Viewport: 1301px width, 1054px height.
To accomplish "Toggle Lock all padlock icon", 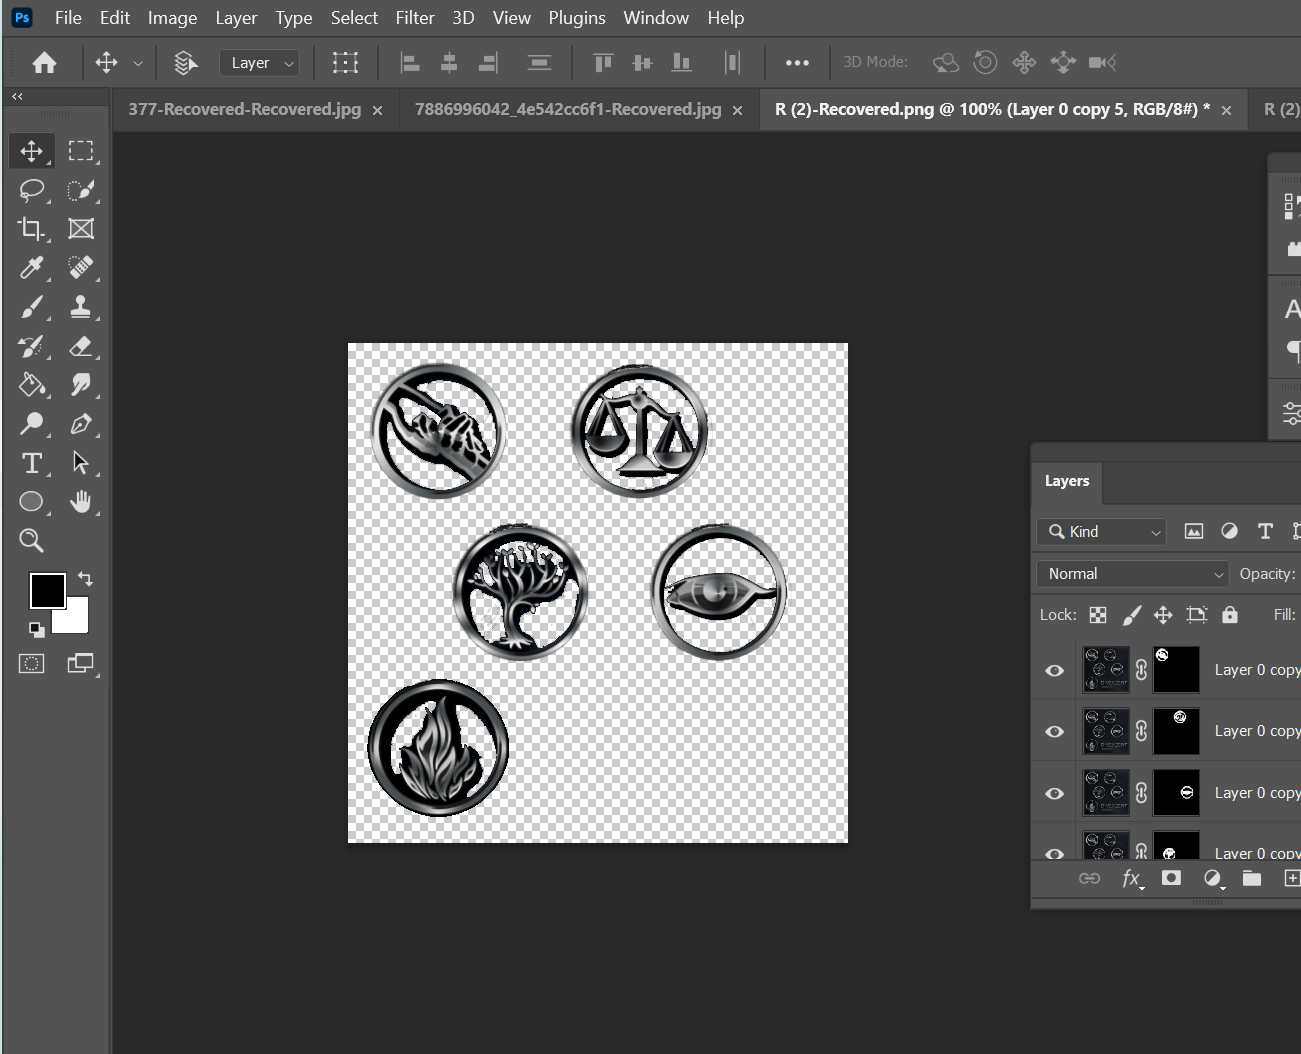I will coord(1230,615).
